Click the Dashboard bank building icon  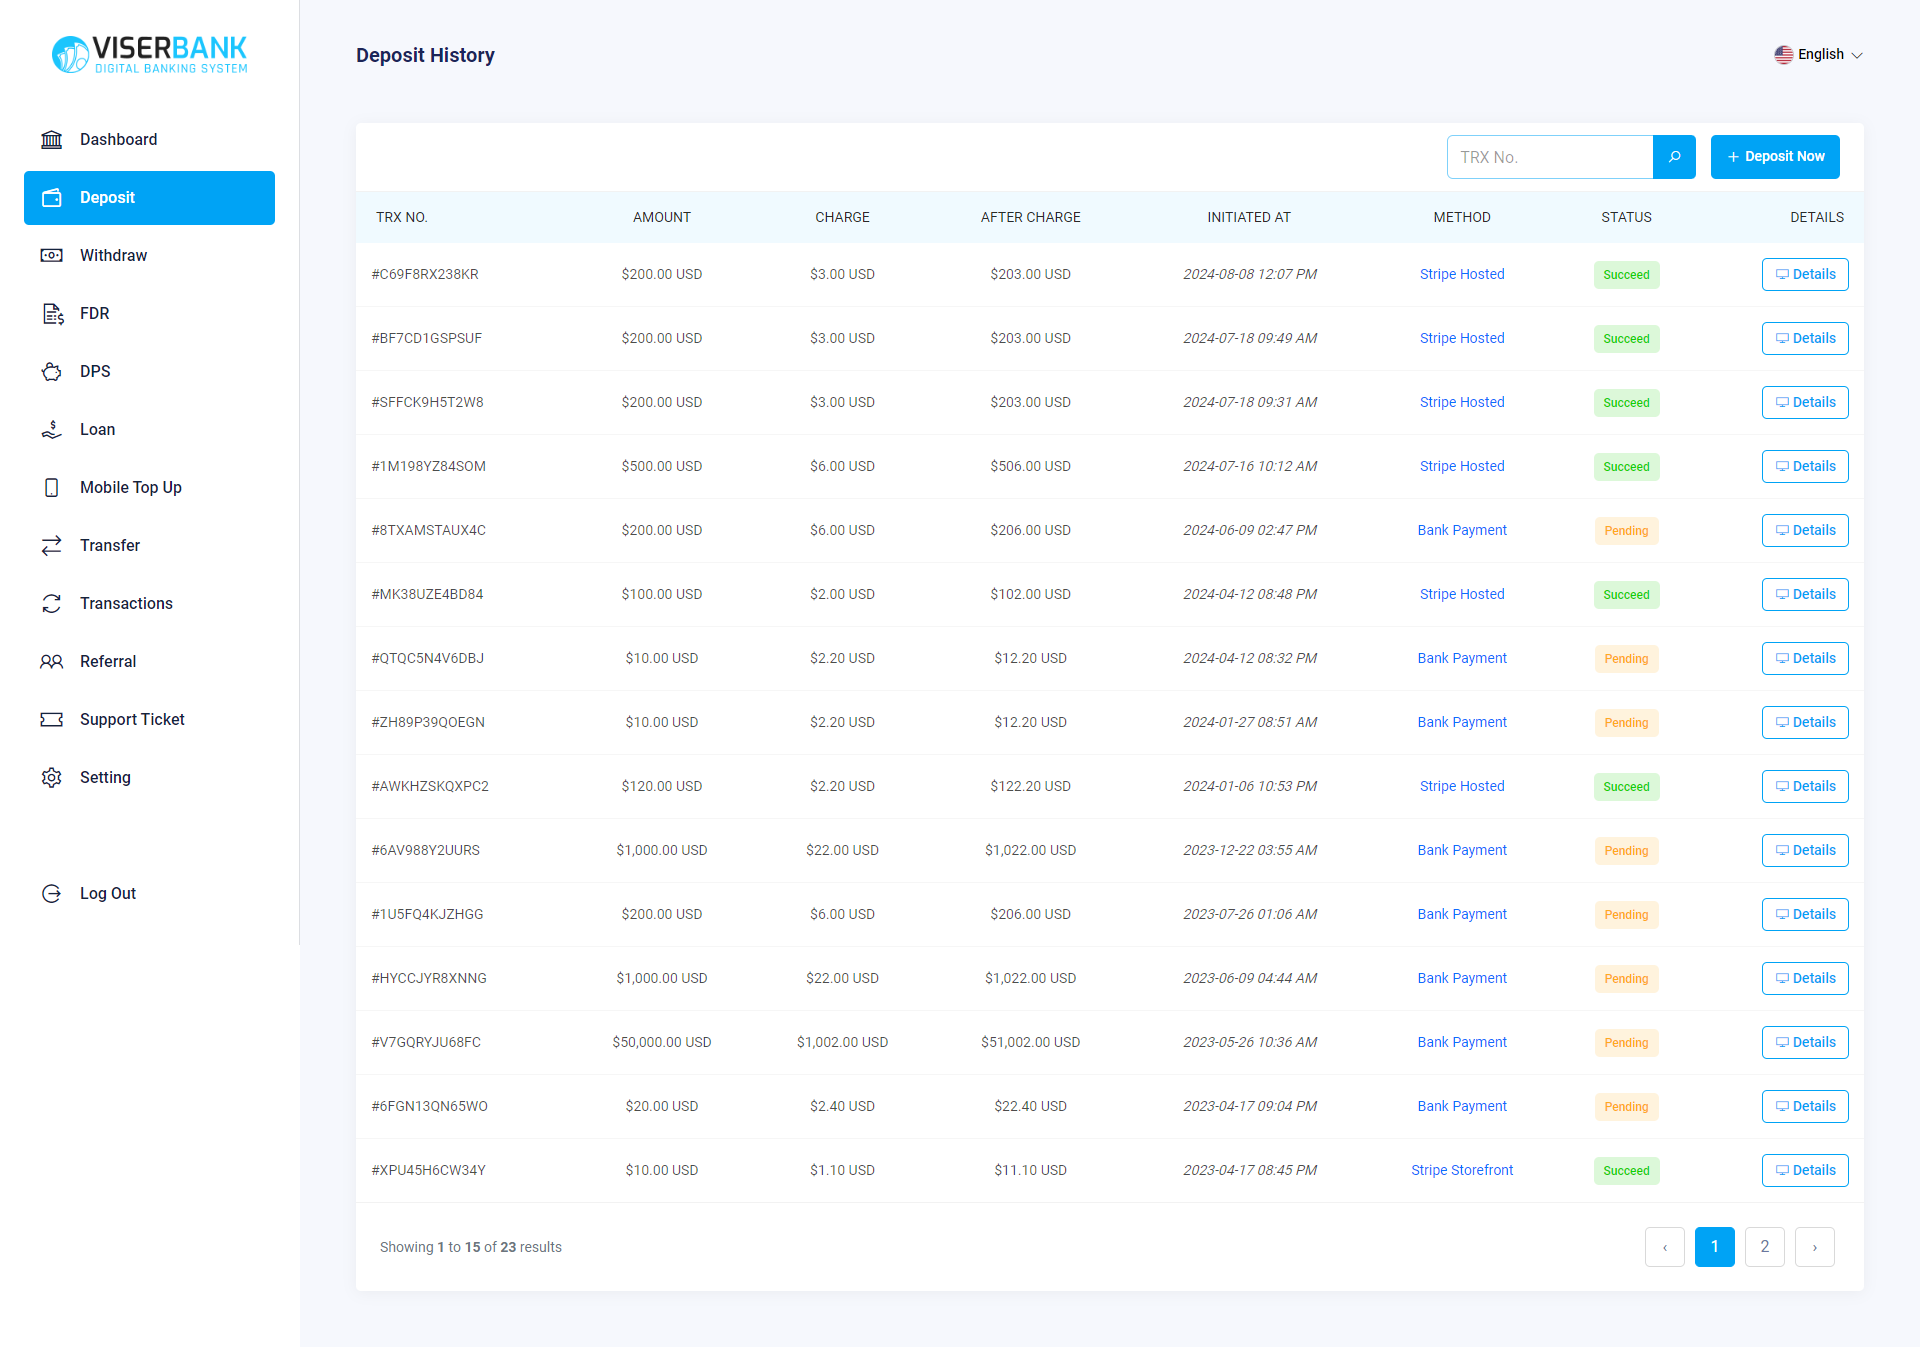point(51,140)
